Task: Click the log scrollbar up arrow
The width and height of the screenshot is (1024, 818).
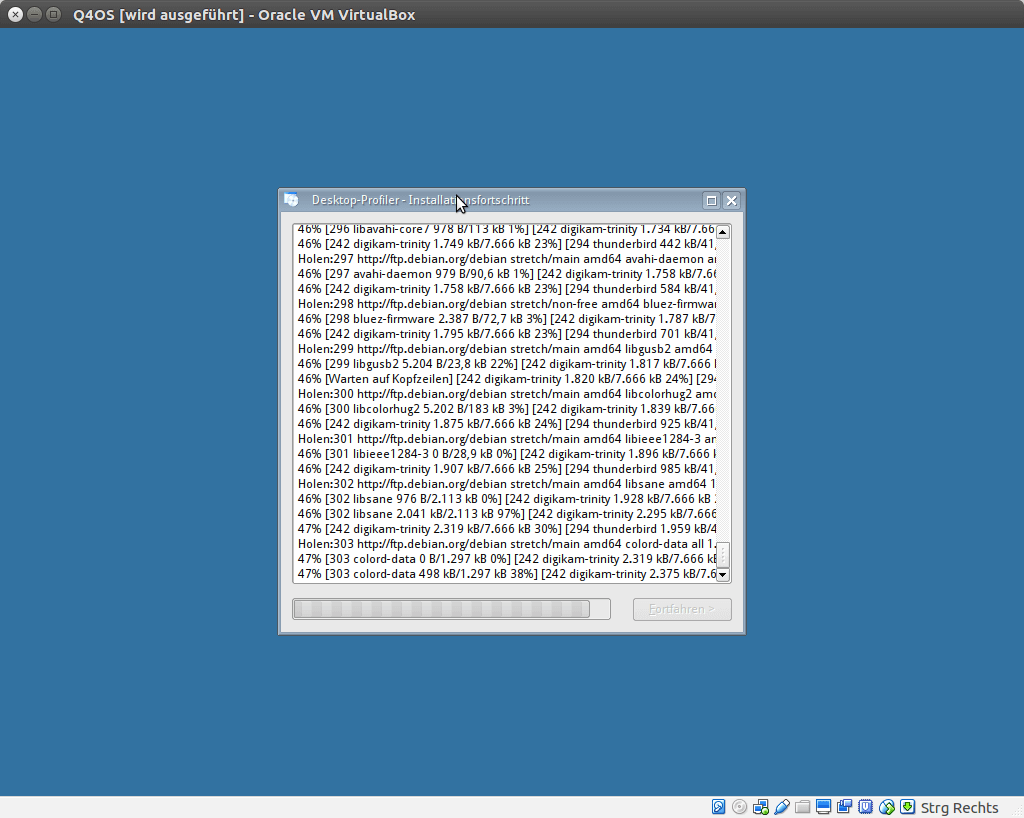Action: coord(723,232)
